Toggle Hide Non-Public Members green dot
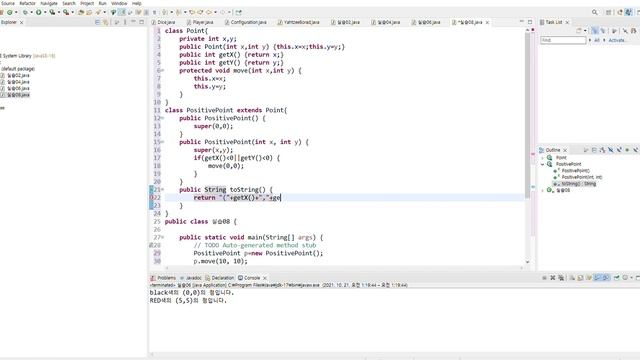640x360 pixels. click(x=627, y=150)
